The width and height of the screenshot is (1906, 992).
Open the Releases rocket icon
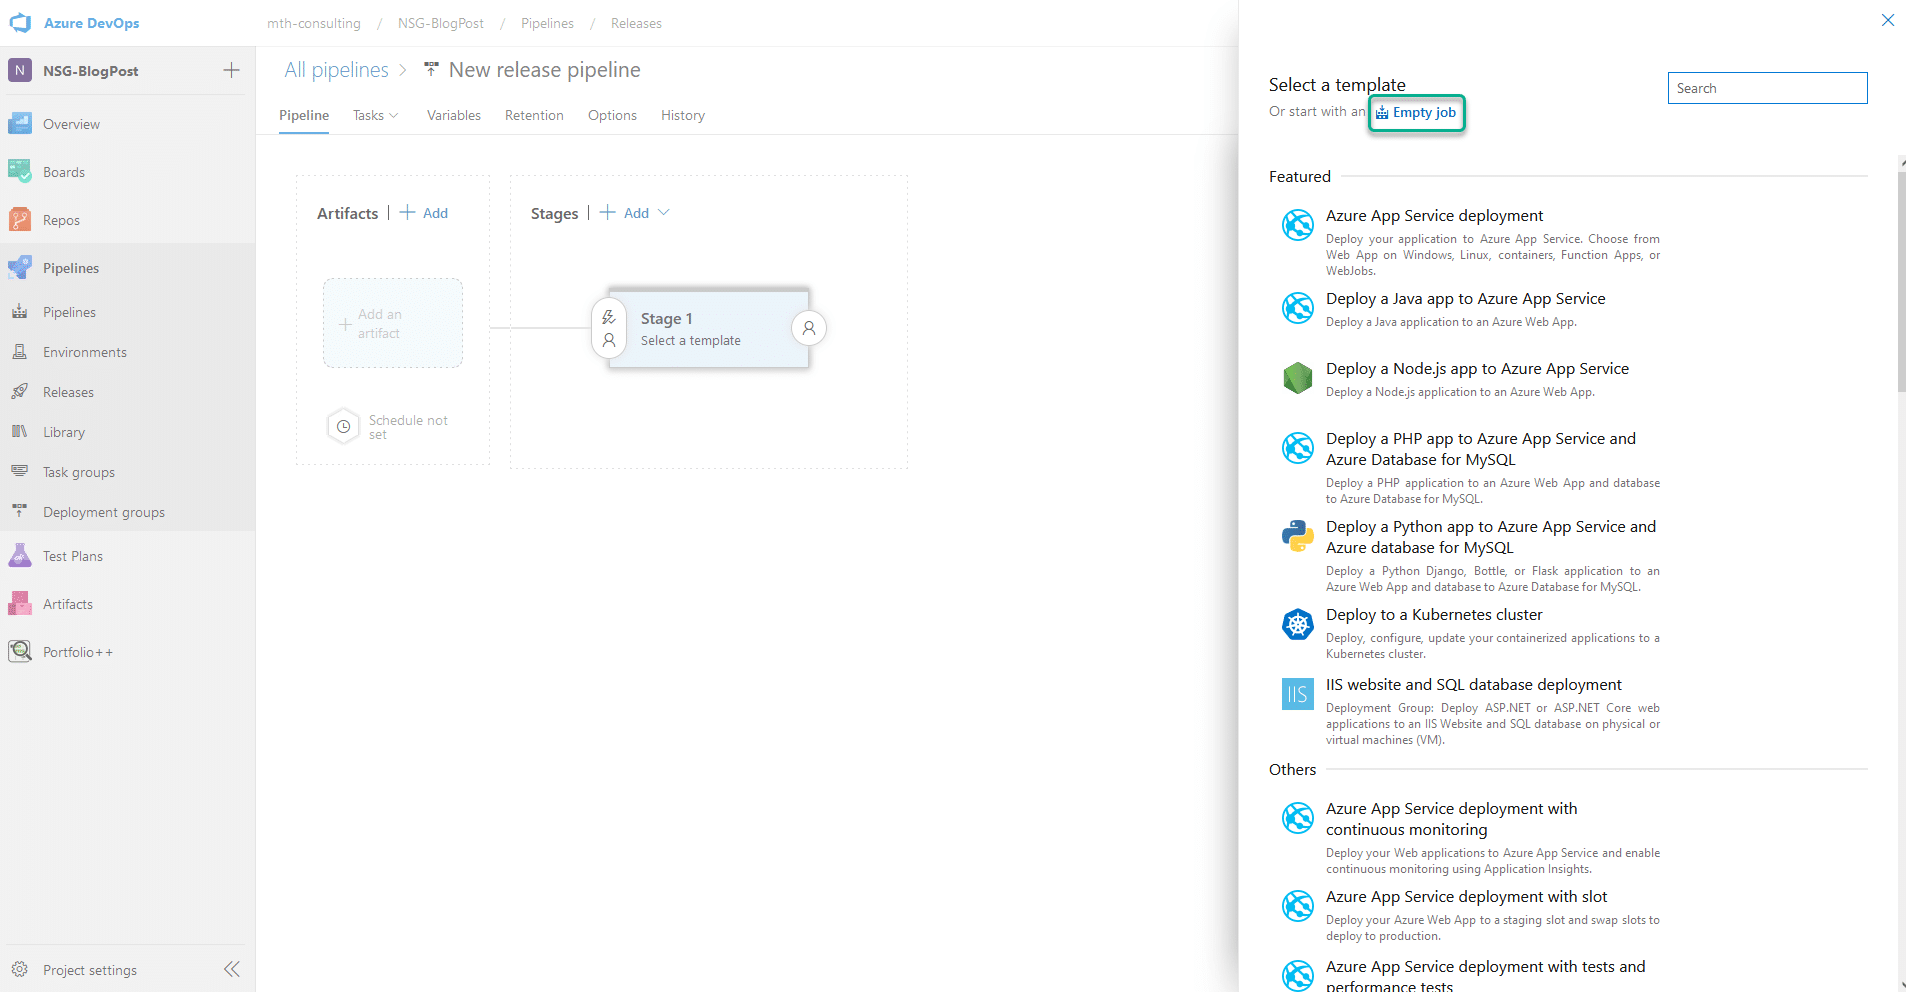pos(20,392)
